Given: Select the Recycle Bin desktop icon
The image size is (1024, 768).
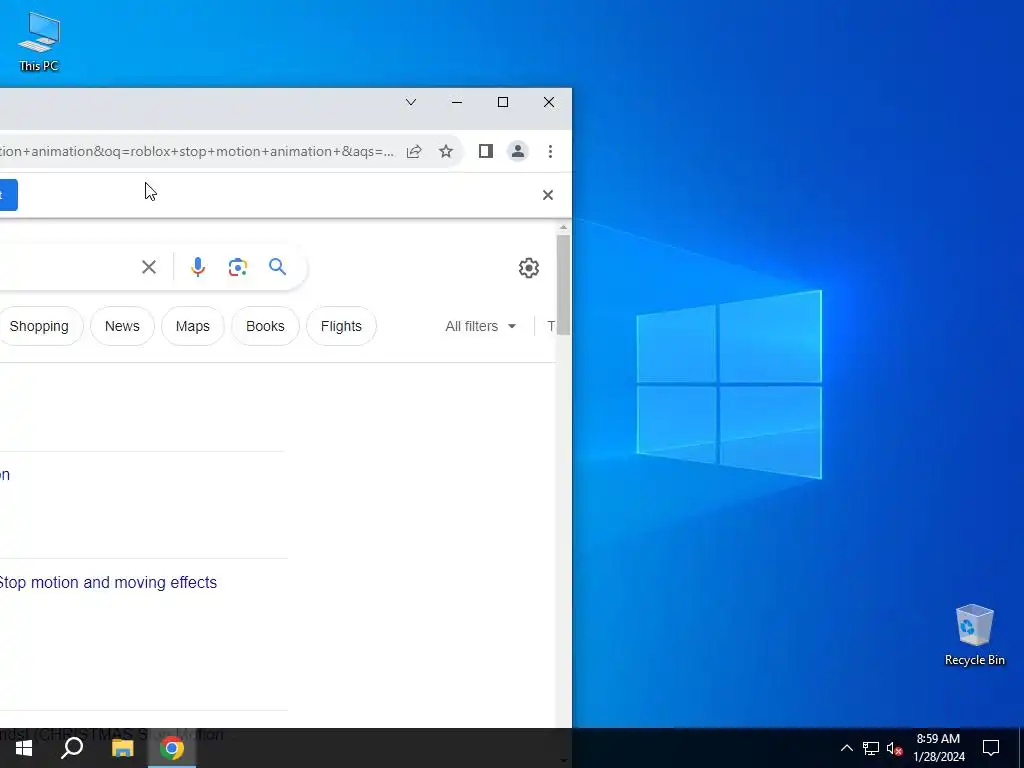Looking at the screenshot, I should 974,635.
